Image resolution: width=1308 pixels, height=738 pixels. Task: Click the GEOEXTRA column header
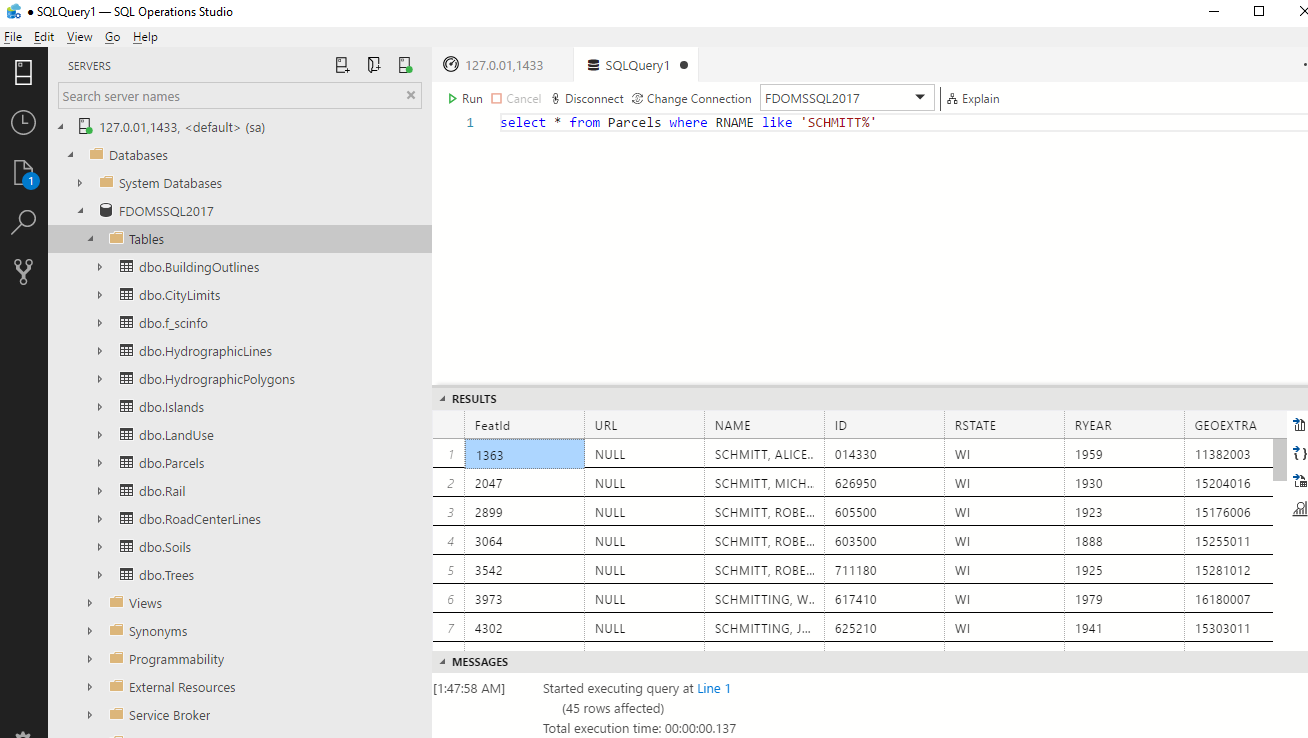coord(1228,425)
